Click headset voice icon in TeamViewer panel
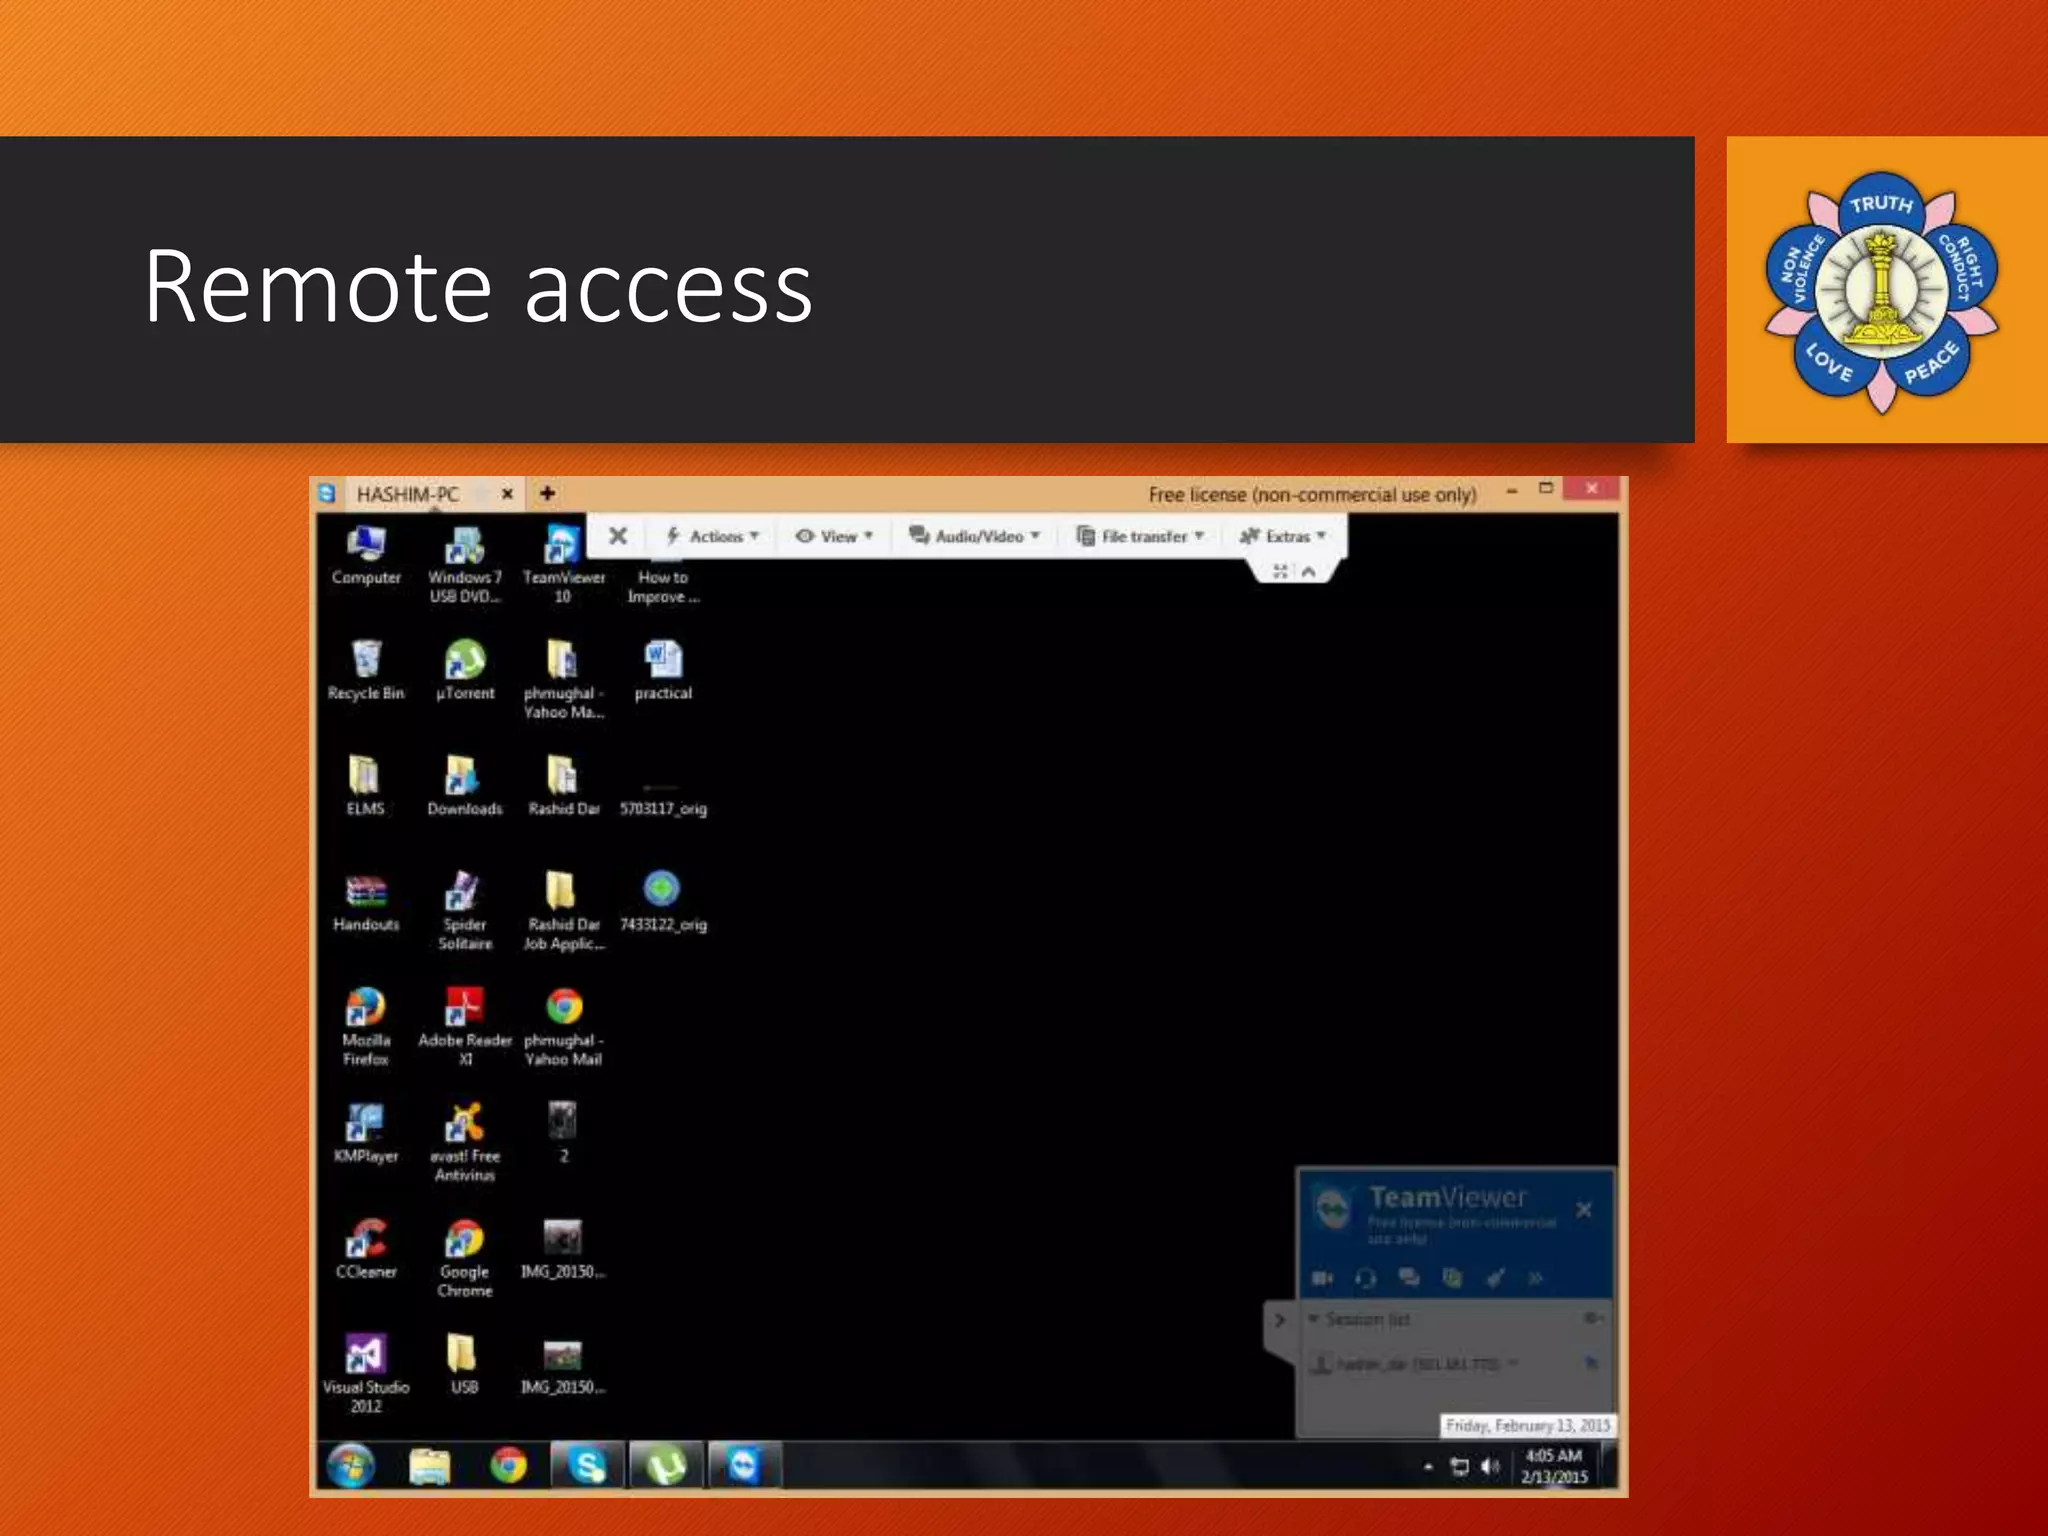Screen dimensions: 2048x1536 1365,1277
